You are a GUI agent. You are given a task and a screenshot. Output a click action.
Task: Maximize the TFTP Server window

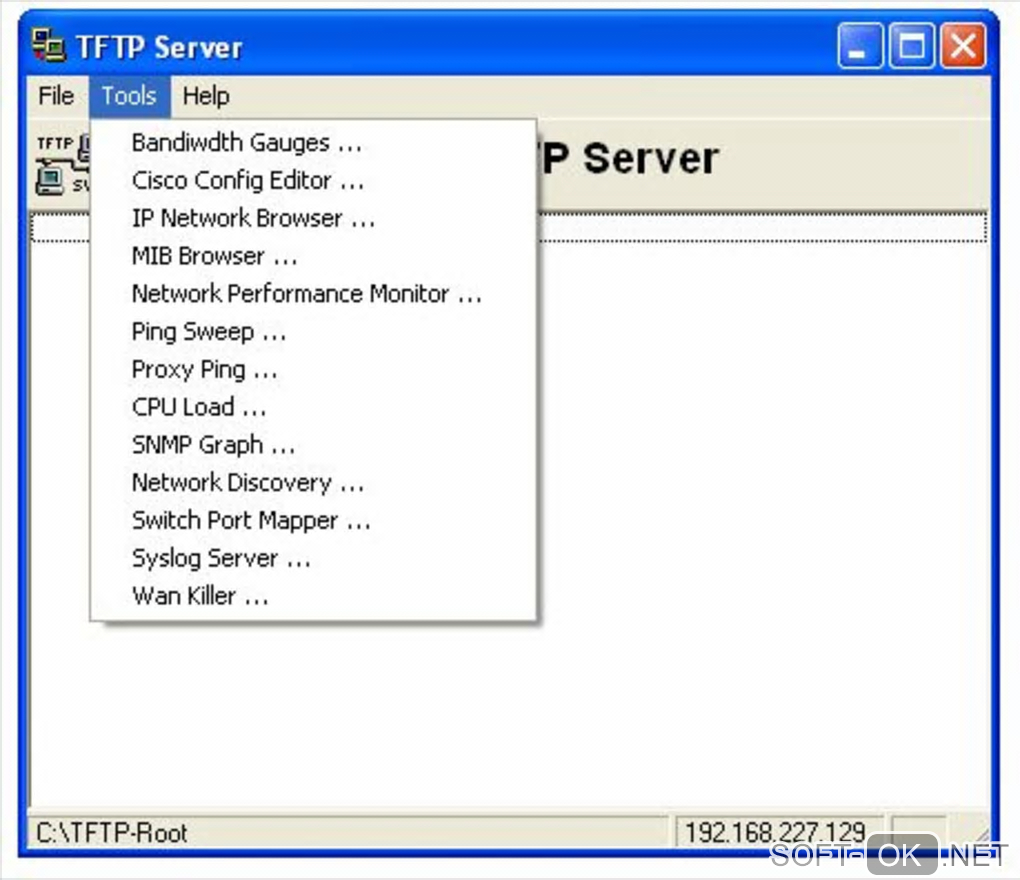point(911,46)
